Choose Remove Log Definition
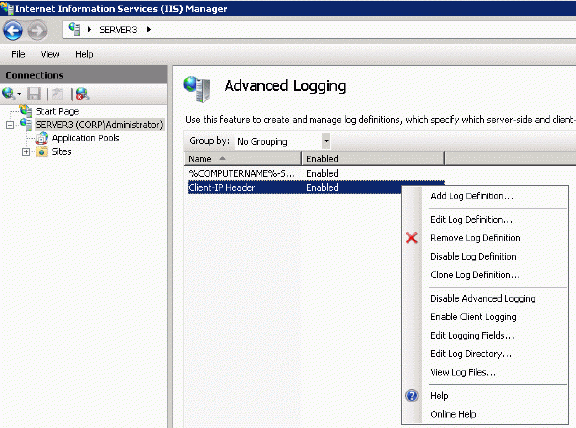This screenshot has height=428, width=576. click(475, 238)
